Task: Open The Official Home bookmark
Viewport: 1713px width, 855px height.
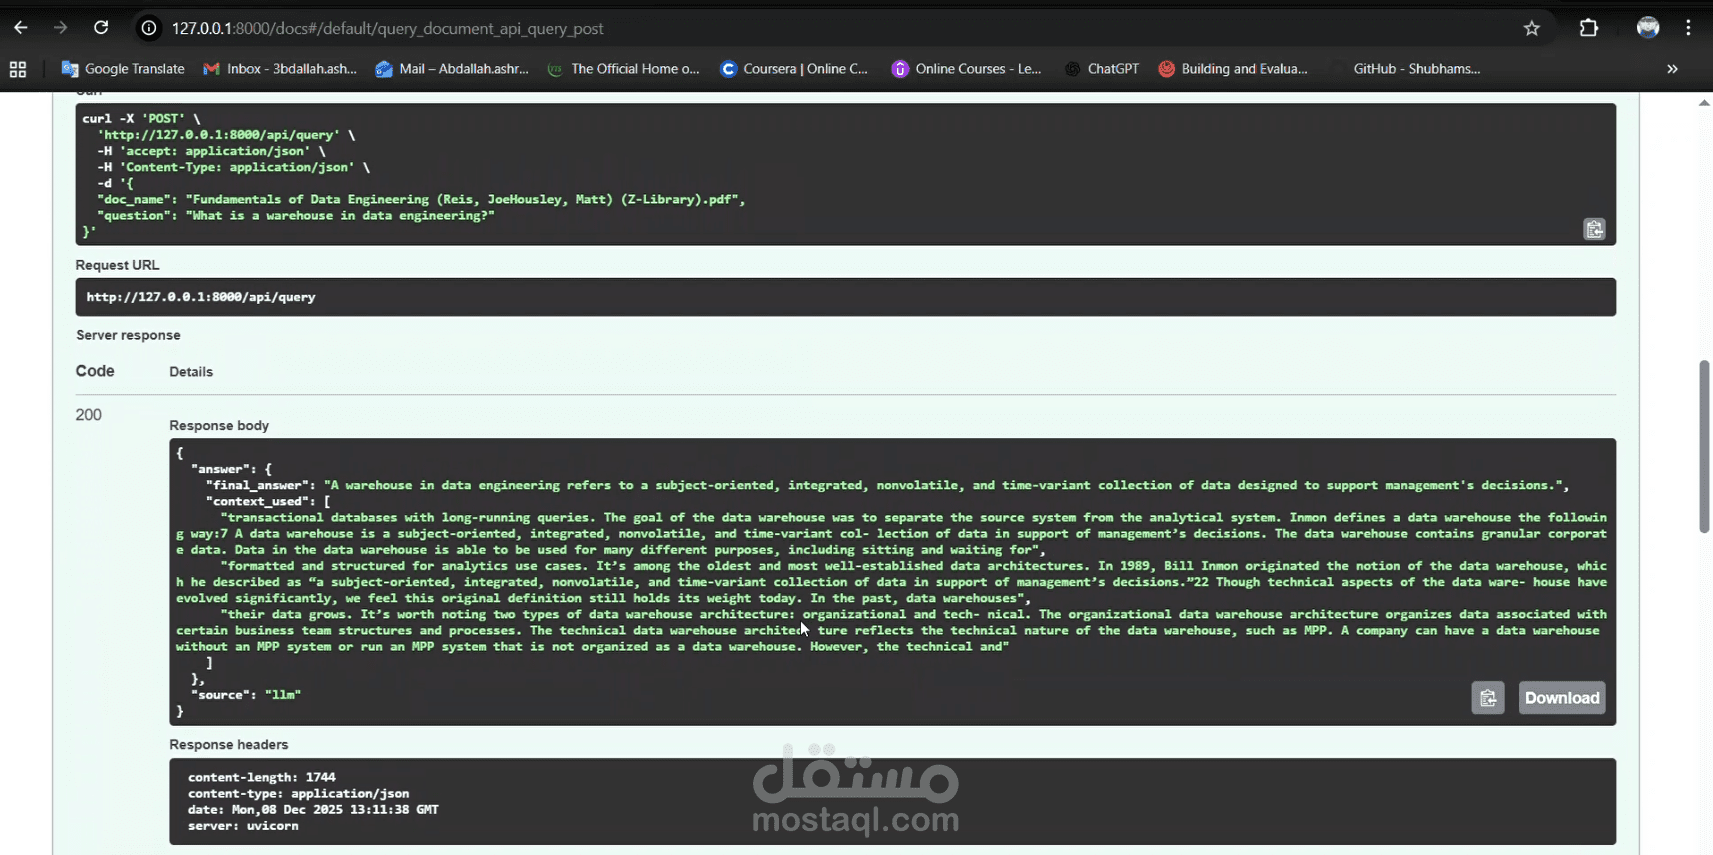Action: [x=624, y=69]
